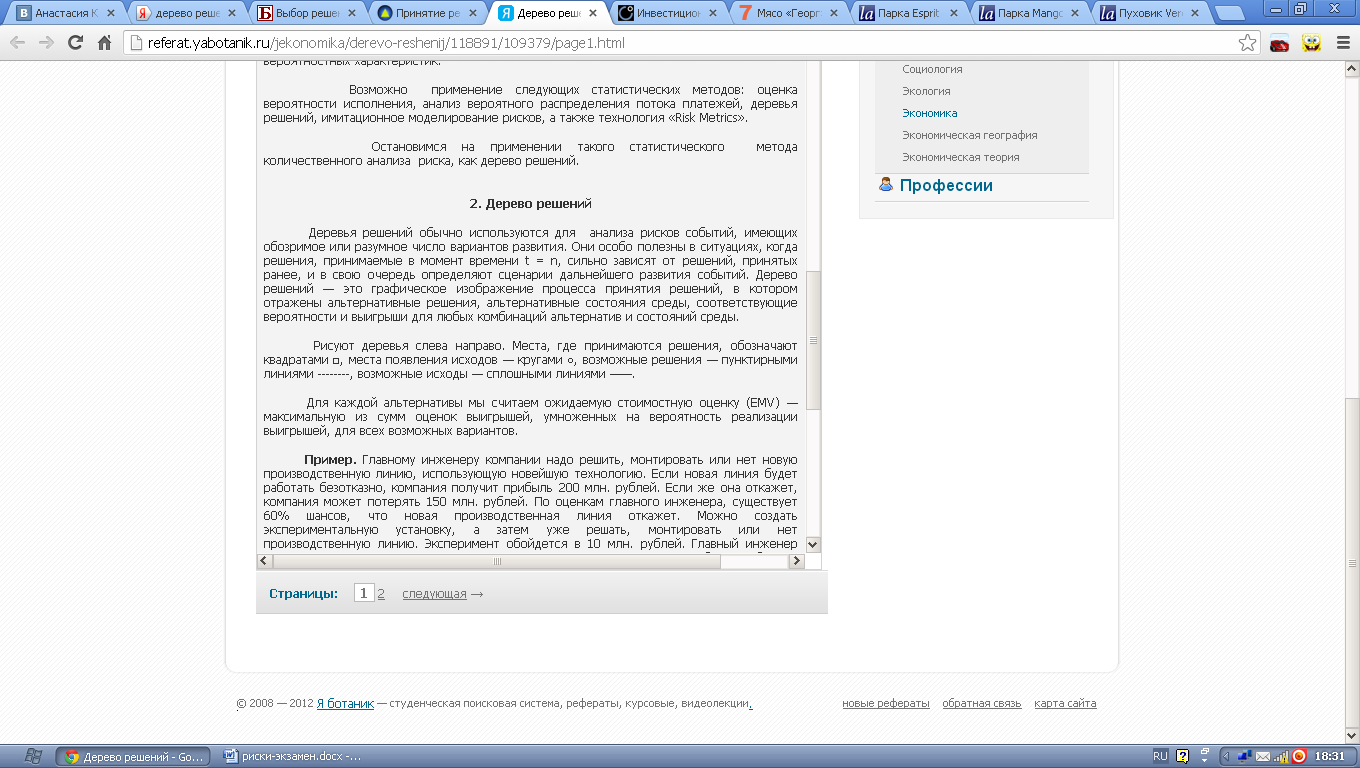Open the 'Социология' category link
The height and width of the screenshot is (768, 1360).
click(x=932, y=69)
